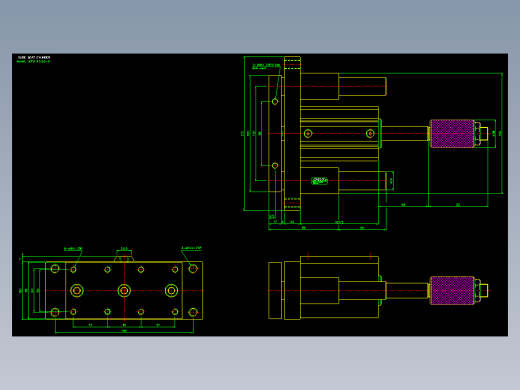
Task: Select the green model number text line
Action: pos(33,61)
